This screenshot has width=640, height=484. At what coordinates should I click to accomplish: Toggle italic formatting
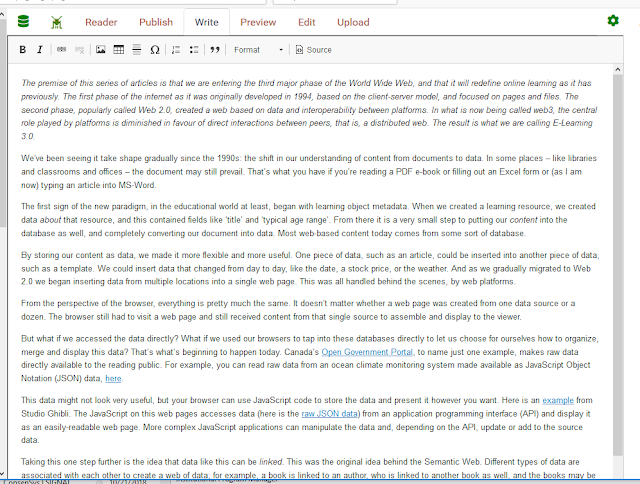tap(40, 50)
